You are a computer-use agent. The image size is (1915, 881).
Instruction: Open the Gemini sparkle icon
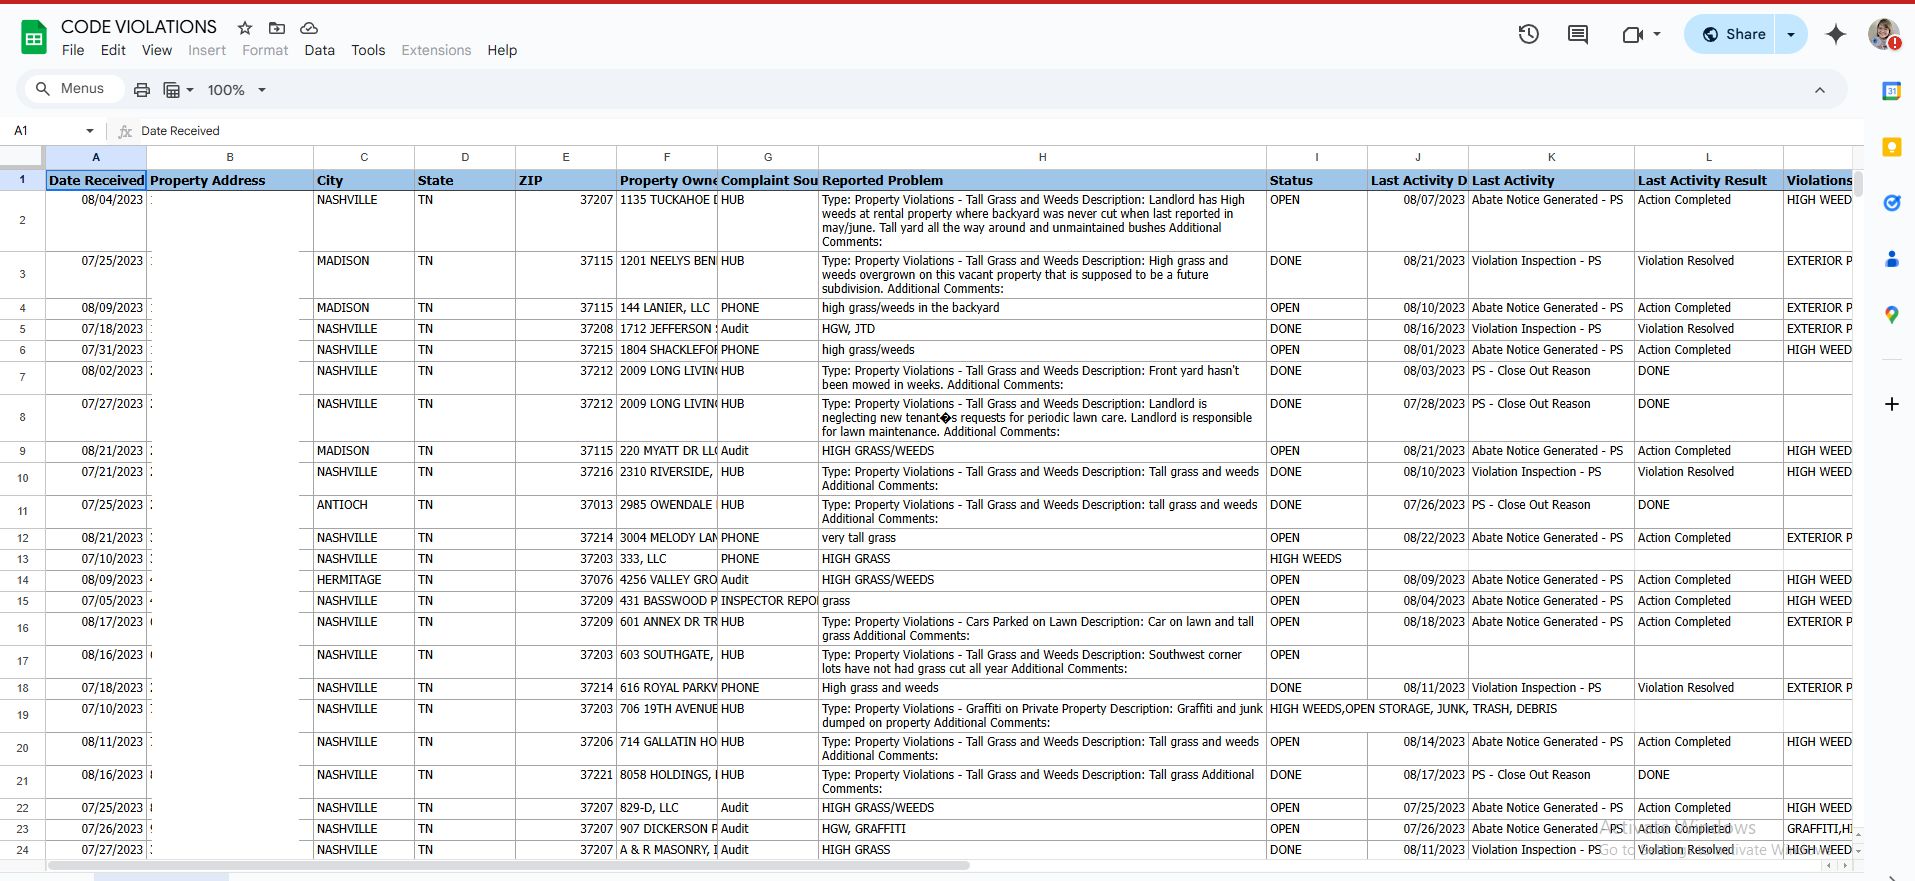coord(1836,34)
